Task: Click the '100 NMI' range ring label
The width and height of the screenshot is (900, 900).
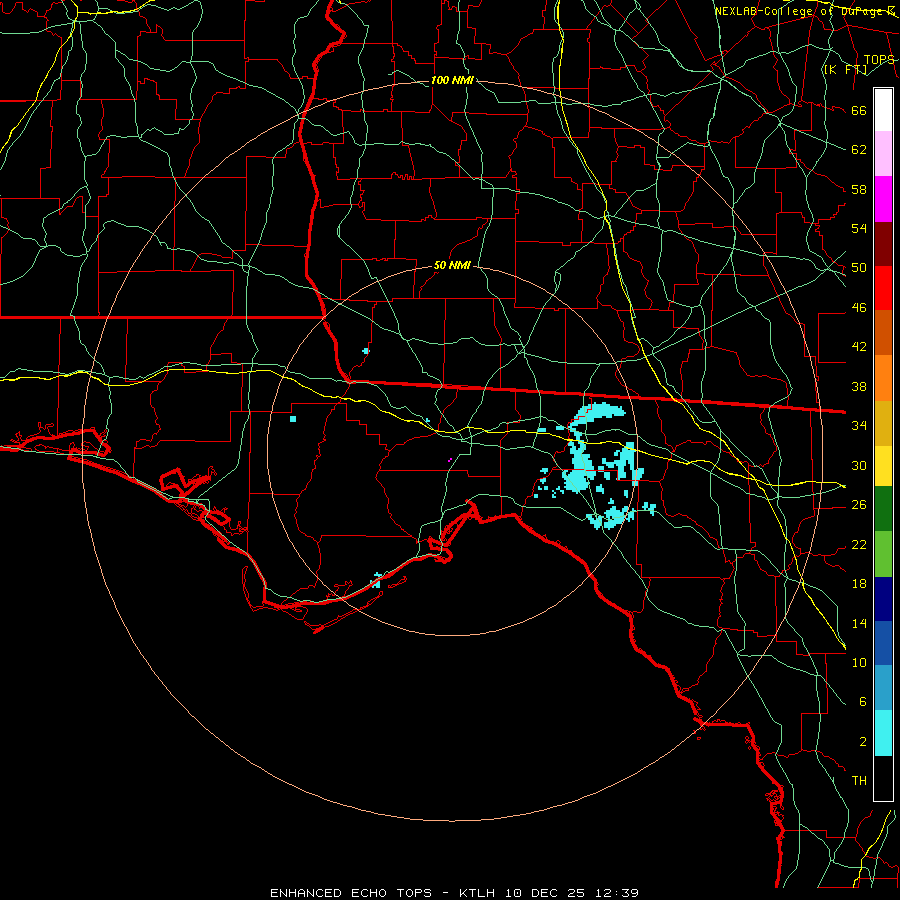Action: click(x=452, y=80)
